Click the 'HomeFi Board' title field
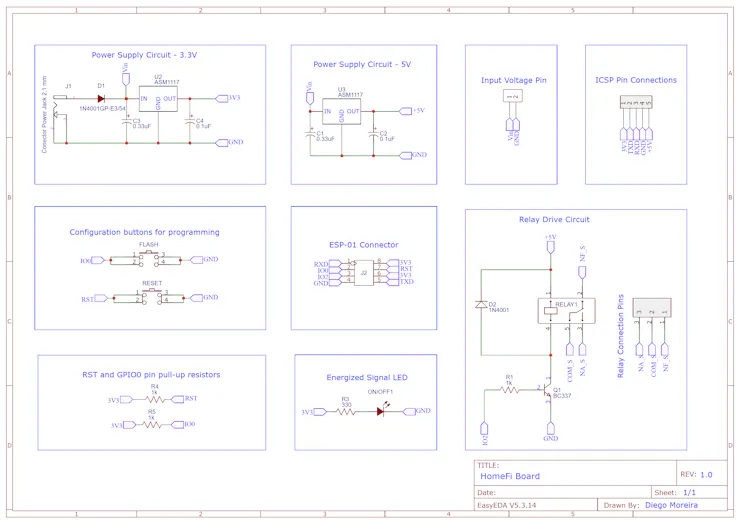 pyautogui.click(x=510, y=476)
